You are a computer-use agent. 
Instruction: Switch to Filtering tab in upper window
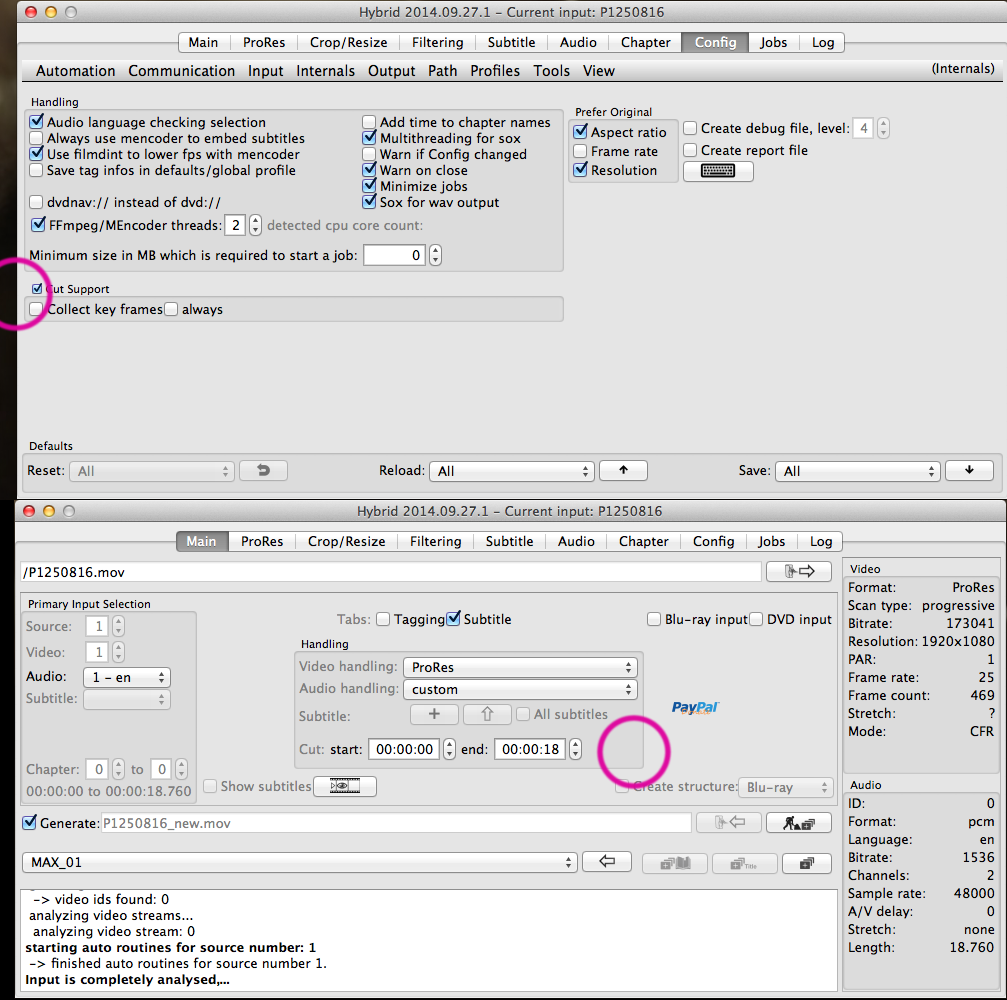pyautogui.click(x=437, y=42)
